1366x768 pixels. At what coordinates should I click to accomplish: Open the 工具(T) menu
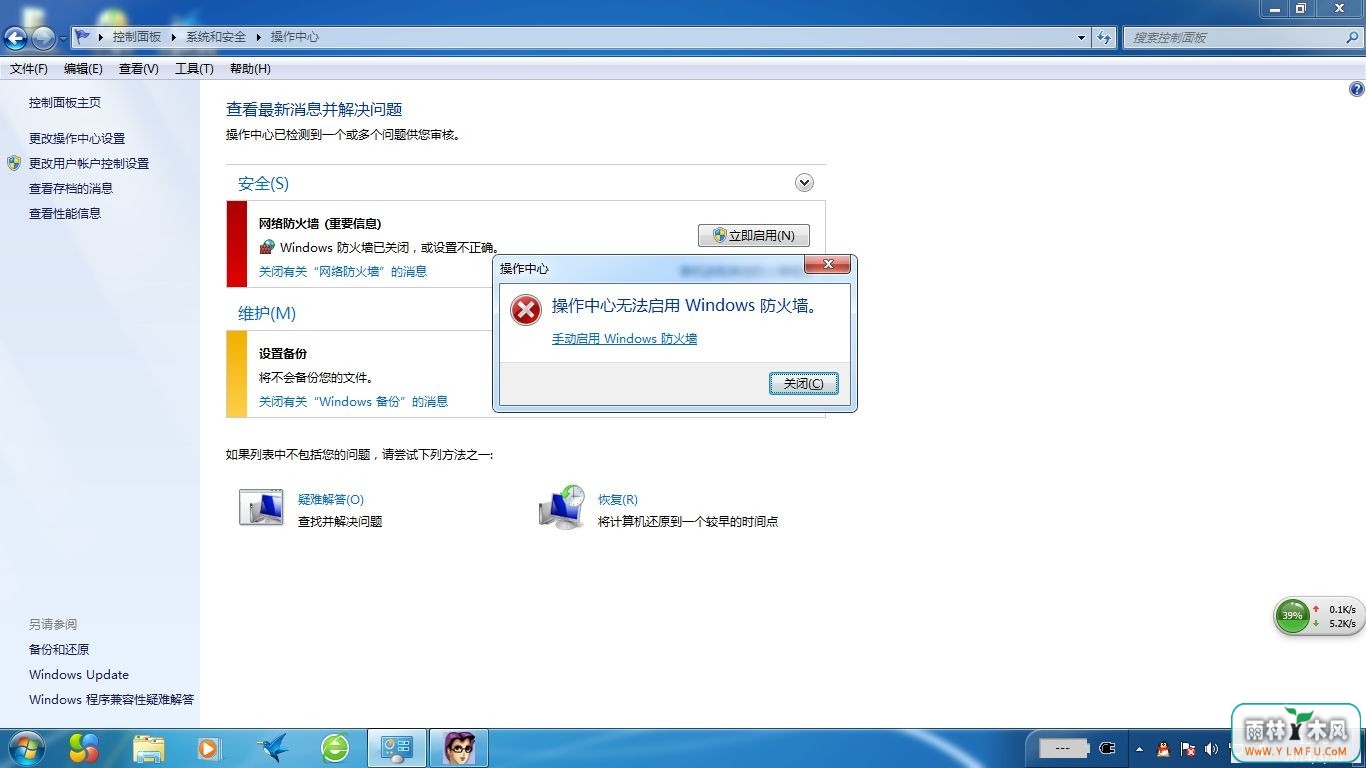click(x=194, y=69)
